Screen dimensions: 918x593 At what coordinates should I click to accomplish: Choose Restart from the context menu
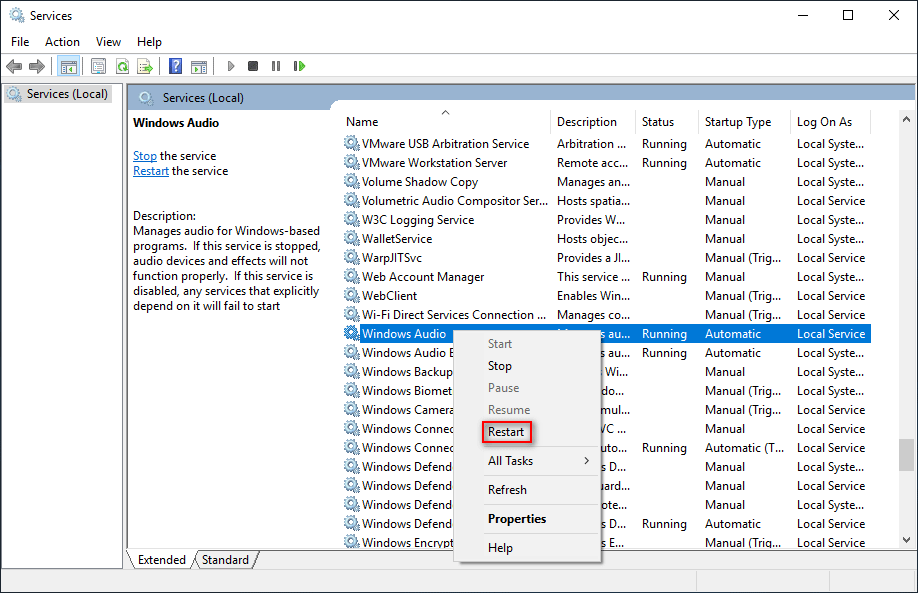coord(506,432)
